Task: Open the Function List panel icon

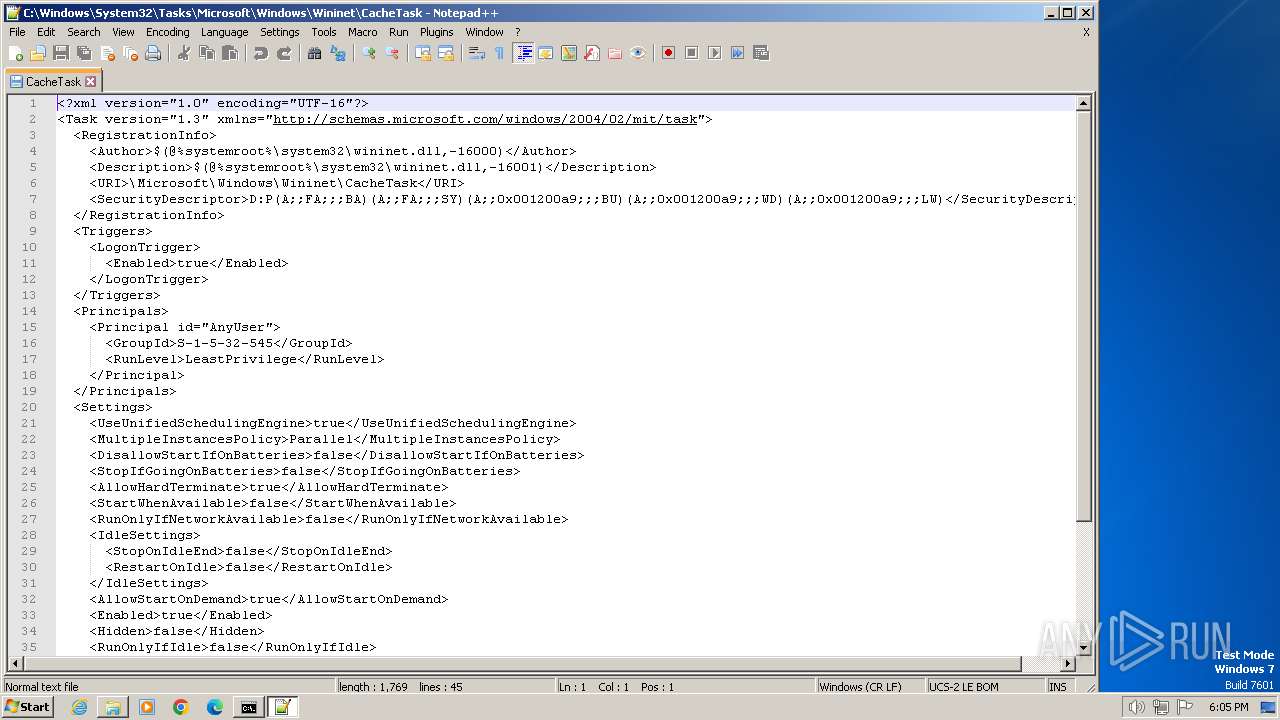Action: pyautogui.click(x=592, y=53)
